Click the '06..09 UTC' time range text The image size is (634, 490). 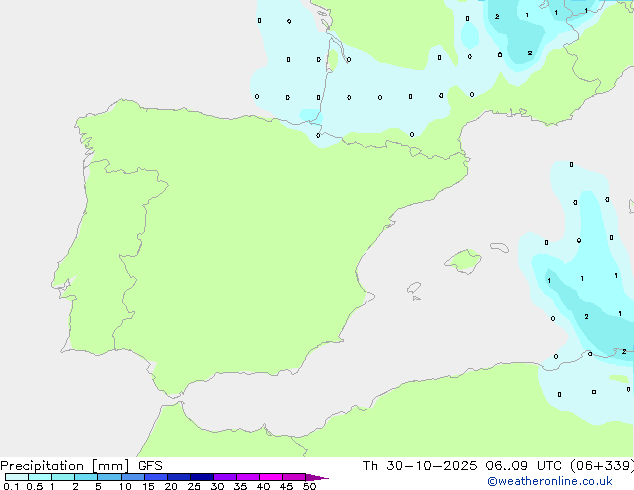tap(524, 466)
